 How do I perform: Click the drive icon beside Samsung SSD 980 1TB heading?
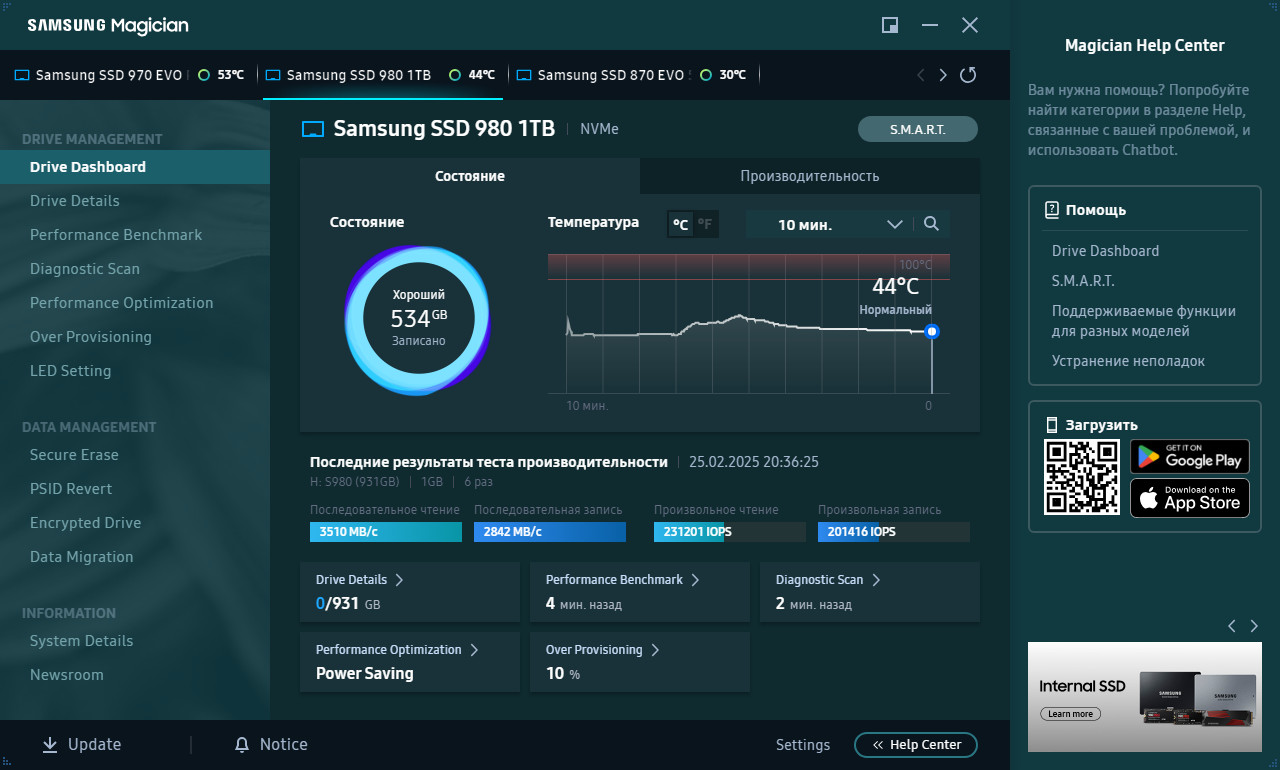point(313,129)
